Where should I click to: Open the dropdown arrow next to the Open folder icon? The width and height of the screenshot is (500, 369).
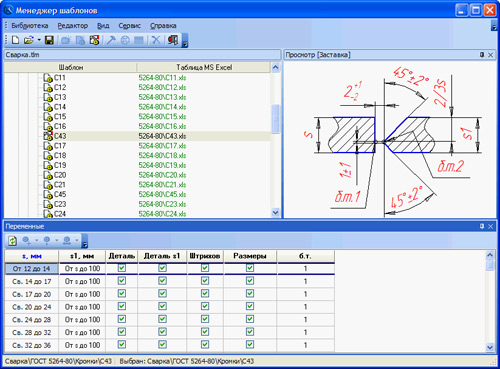click(39, 40)
